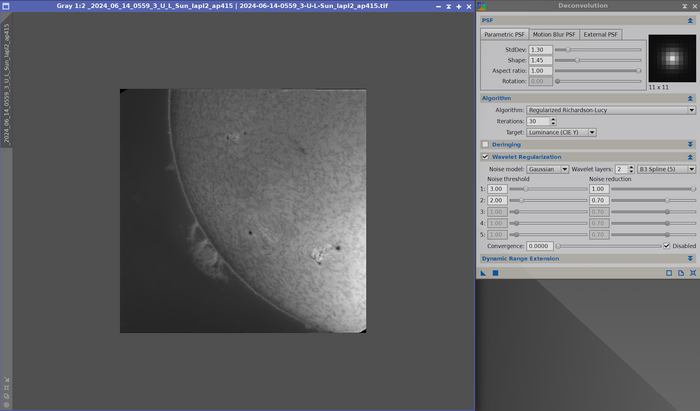The image size is (700, 411).
Task: Switch to the Motion Blur PSF tab
Action: tap(555, 34)
